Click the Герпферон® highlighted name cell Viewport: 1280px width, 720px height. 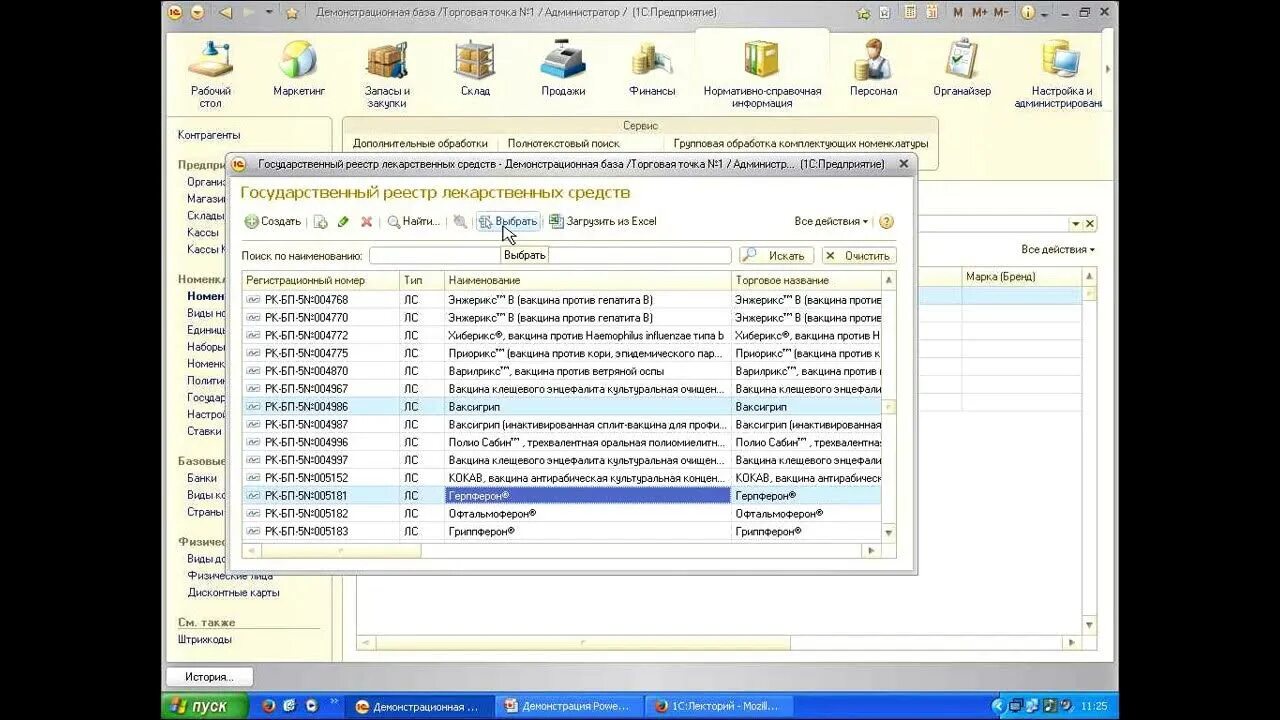point(588,496)
